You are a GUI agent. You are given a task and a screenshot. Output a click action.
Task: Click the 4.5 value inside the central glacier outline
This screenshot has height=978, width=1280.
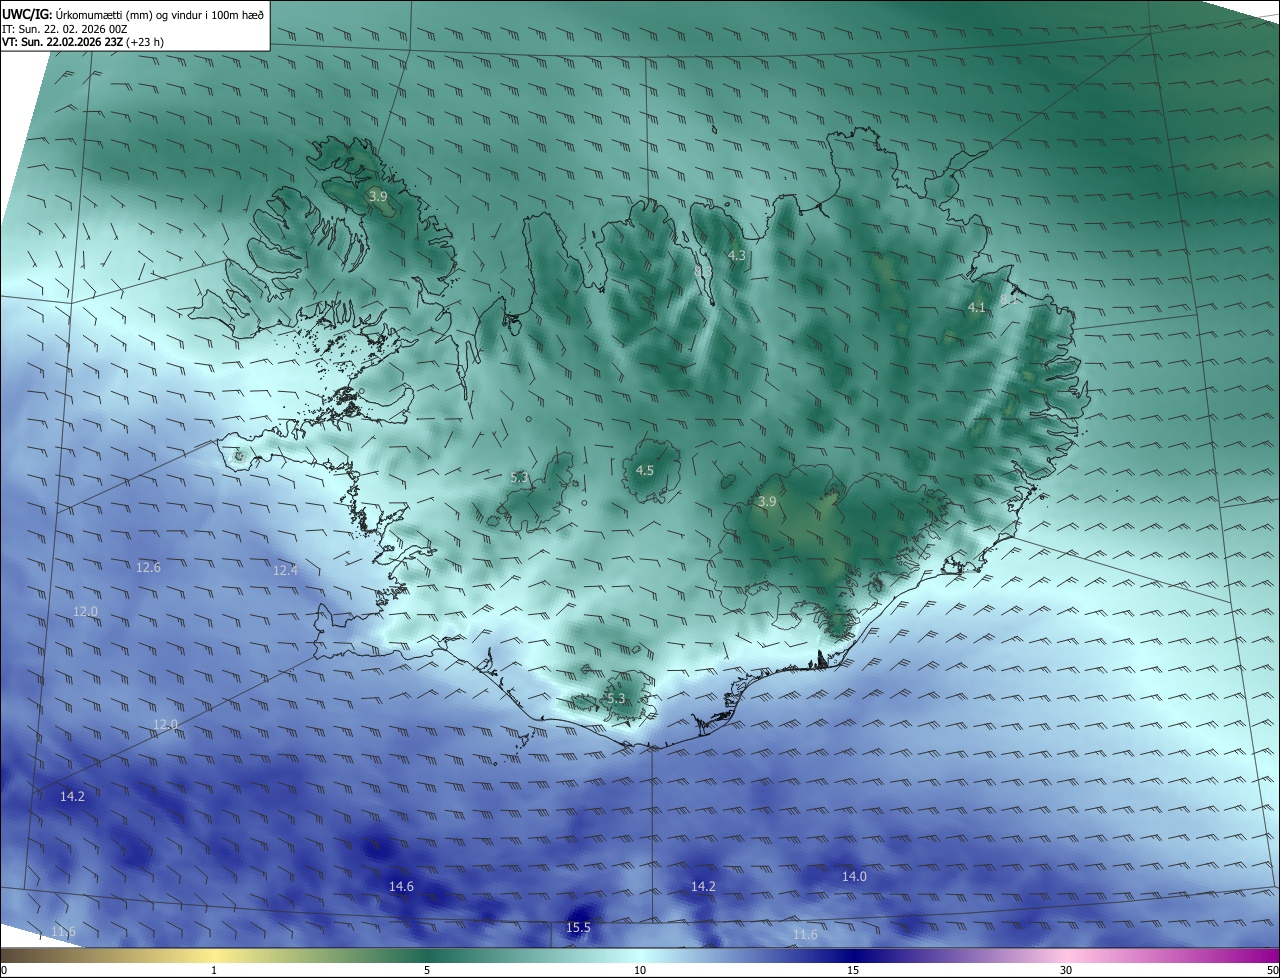pos(645,470)
